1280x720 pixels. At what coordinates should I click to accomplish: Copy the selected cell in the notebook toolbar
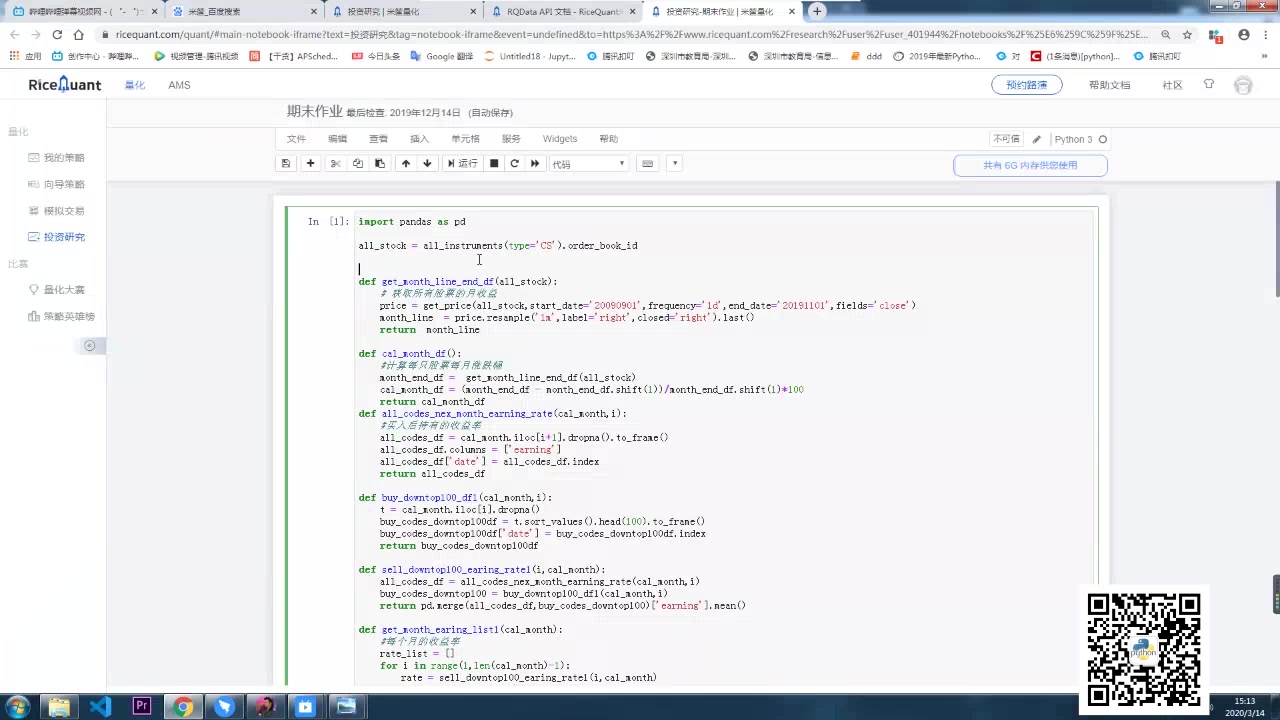(357, 163)
